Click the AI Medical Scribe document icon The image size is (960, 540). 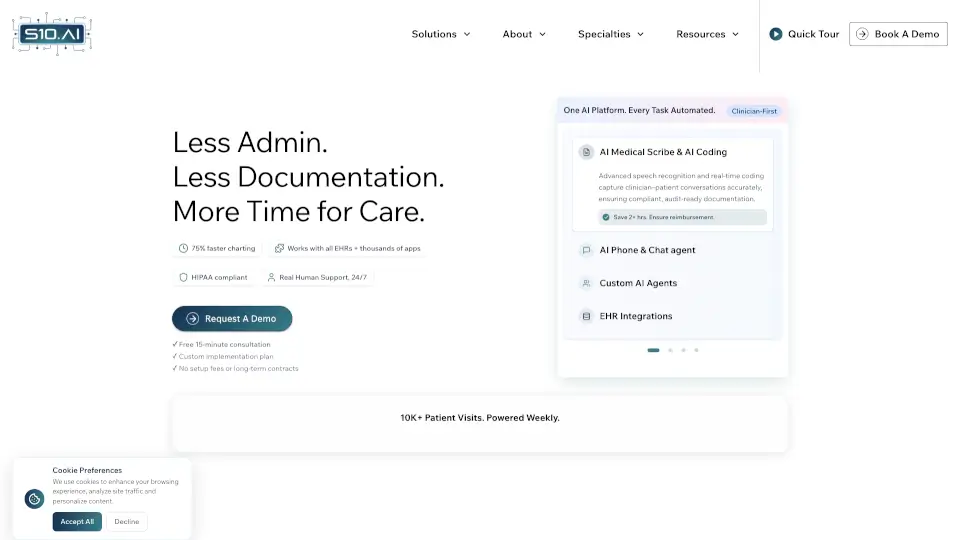pyautogui.click(x=587, y=152)
